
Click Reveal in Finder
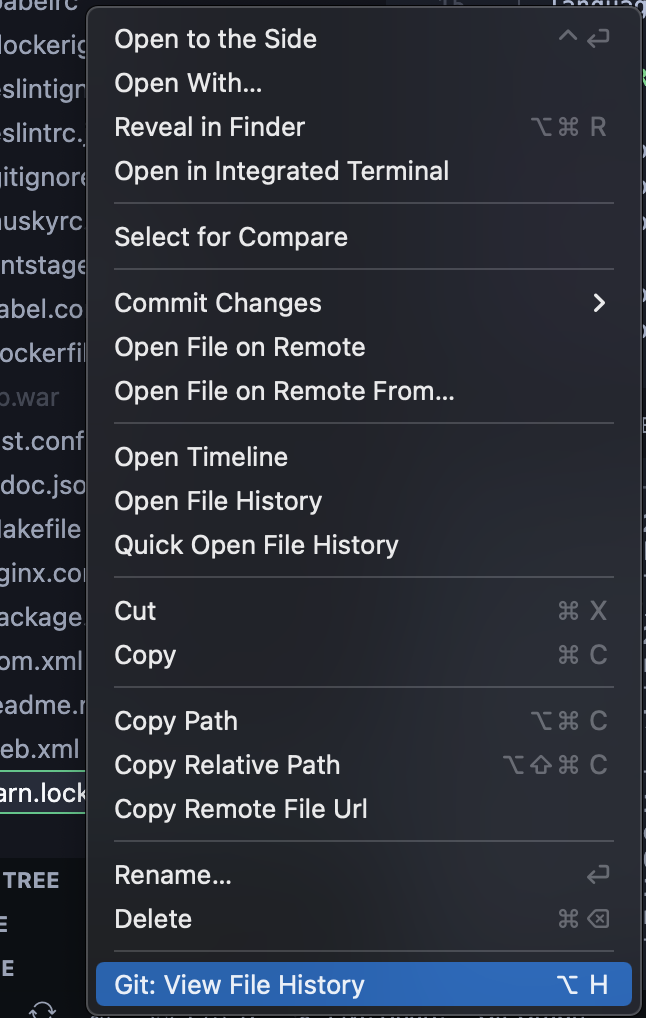click(209, 127)
